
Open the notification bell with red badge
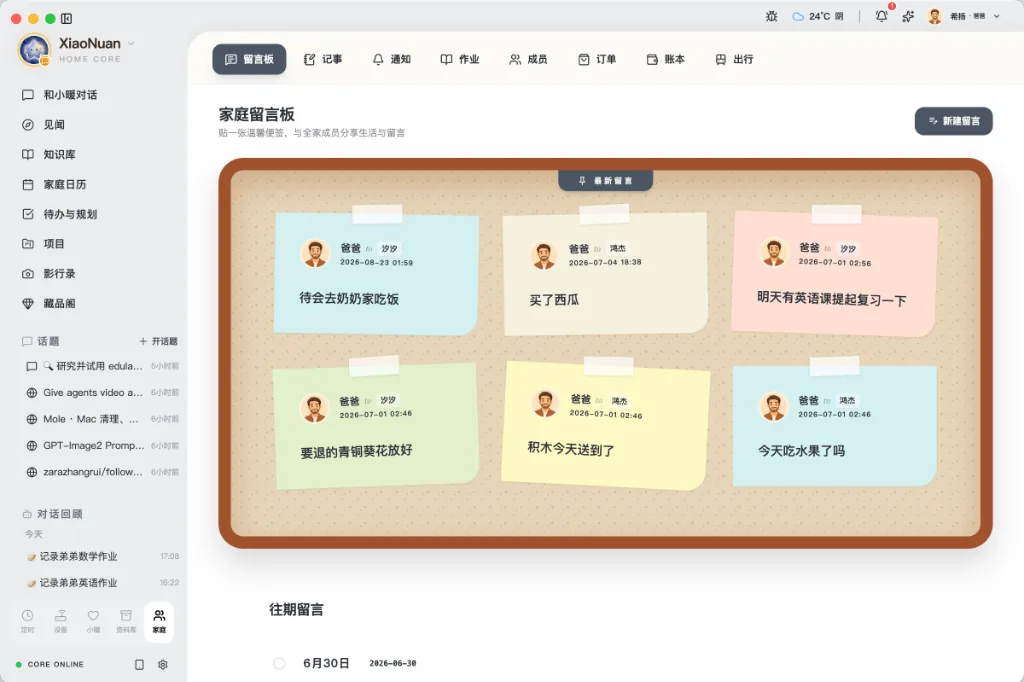(882, 16)
